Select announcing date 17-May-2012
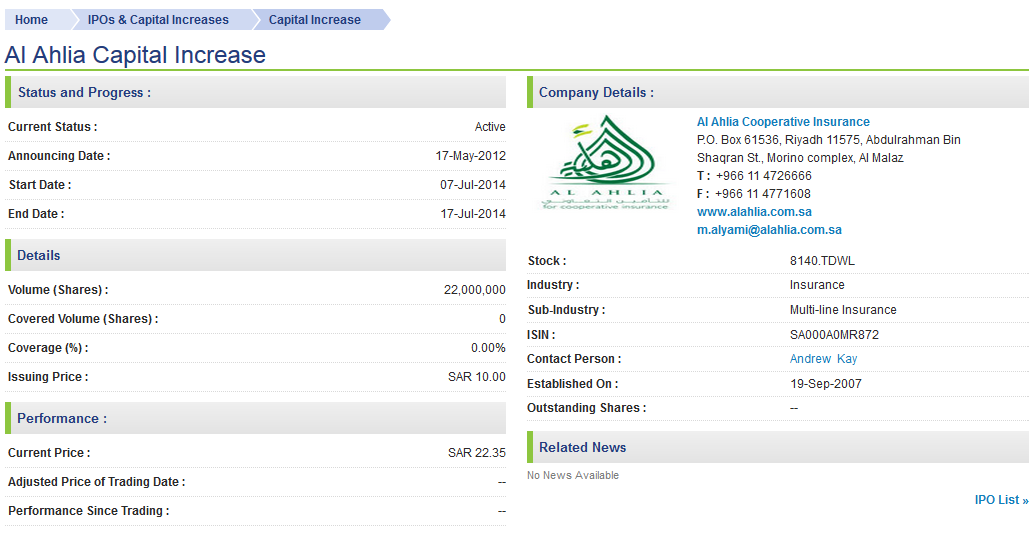Image resolution: width=1036 pixels, height=536 pixels. (x=470, y=156)
